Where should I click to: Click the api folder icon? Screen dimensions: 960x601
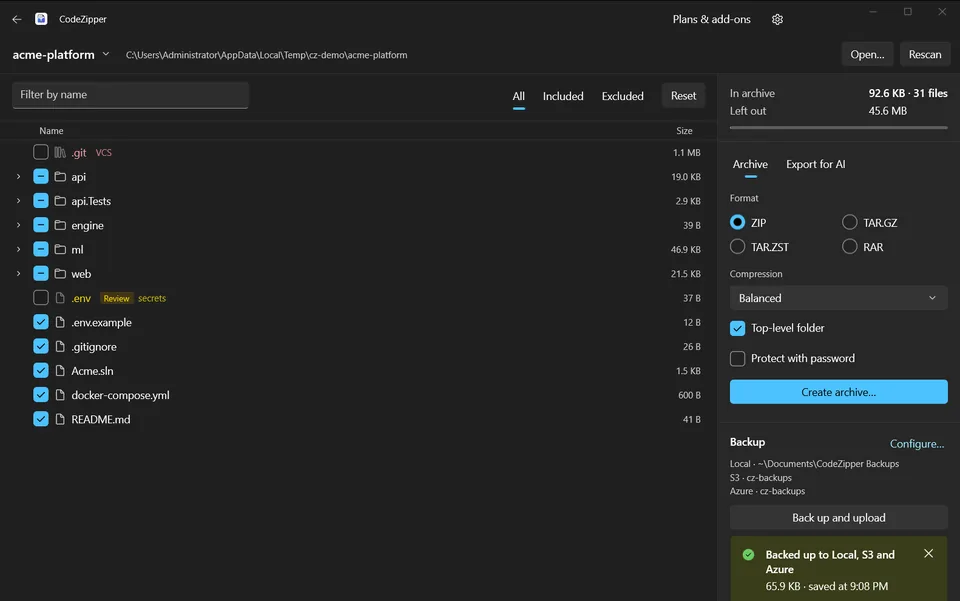pos(60,177)
